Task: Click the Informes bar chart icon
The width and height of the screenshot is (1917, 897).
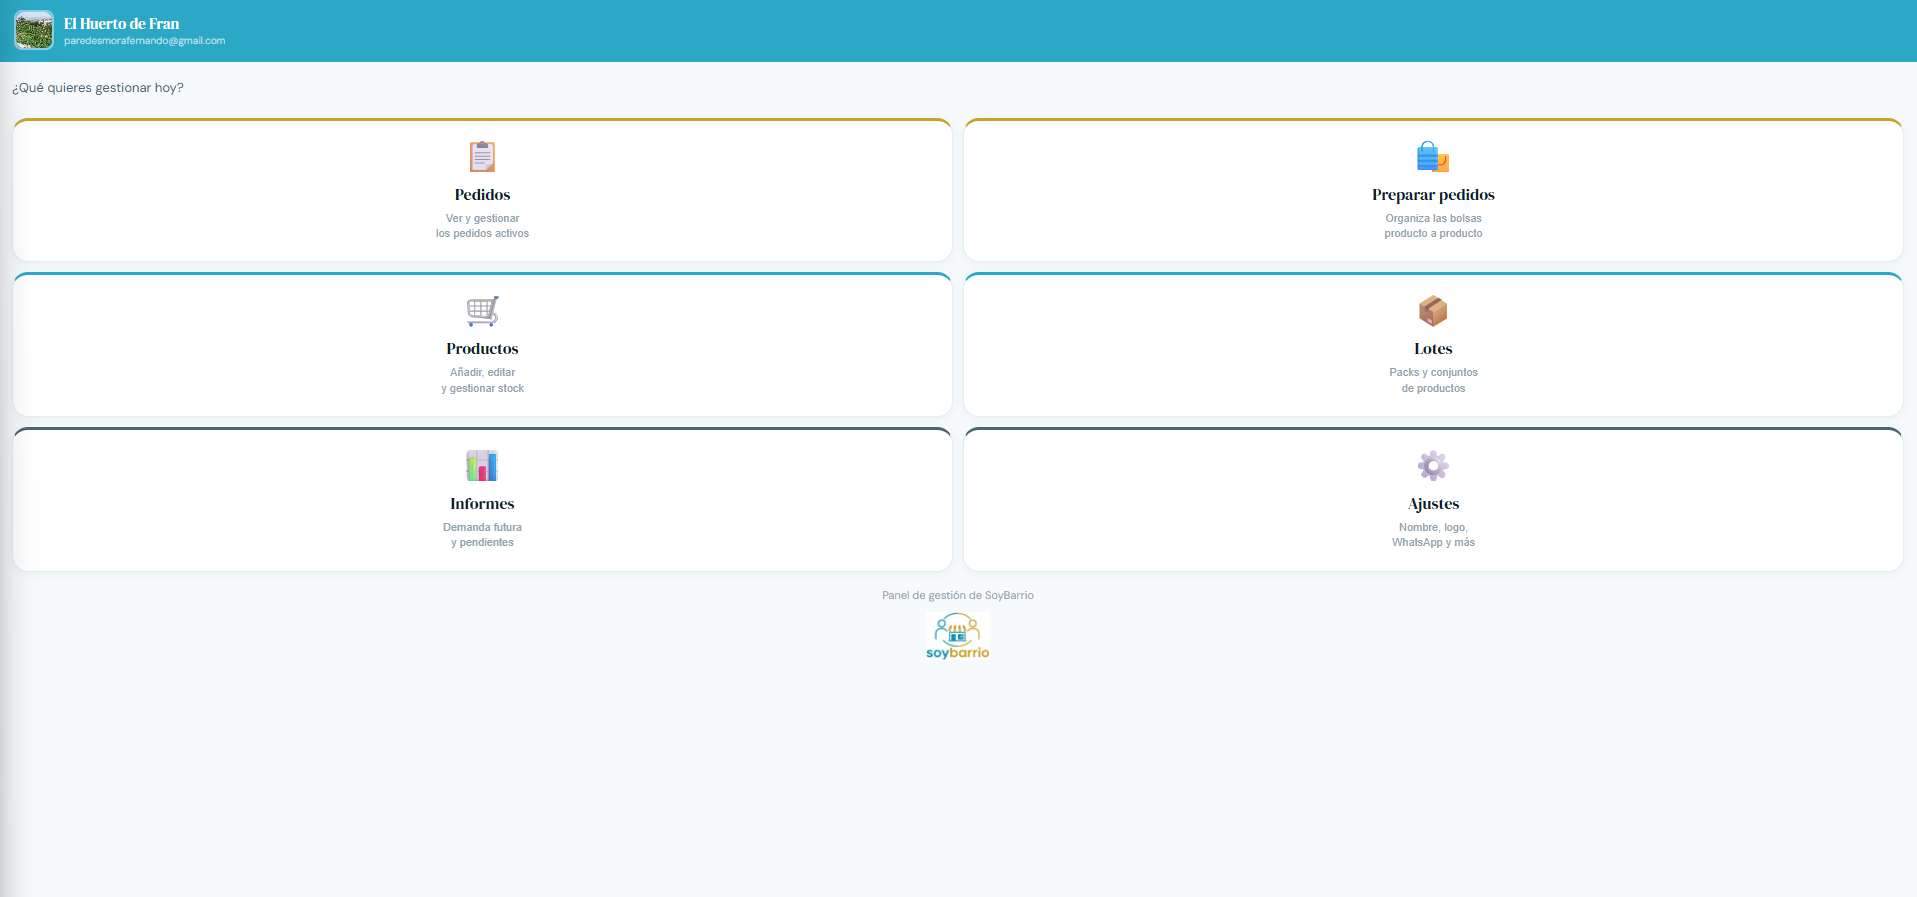Action: pos(482,466)
